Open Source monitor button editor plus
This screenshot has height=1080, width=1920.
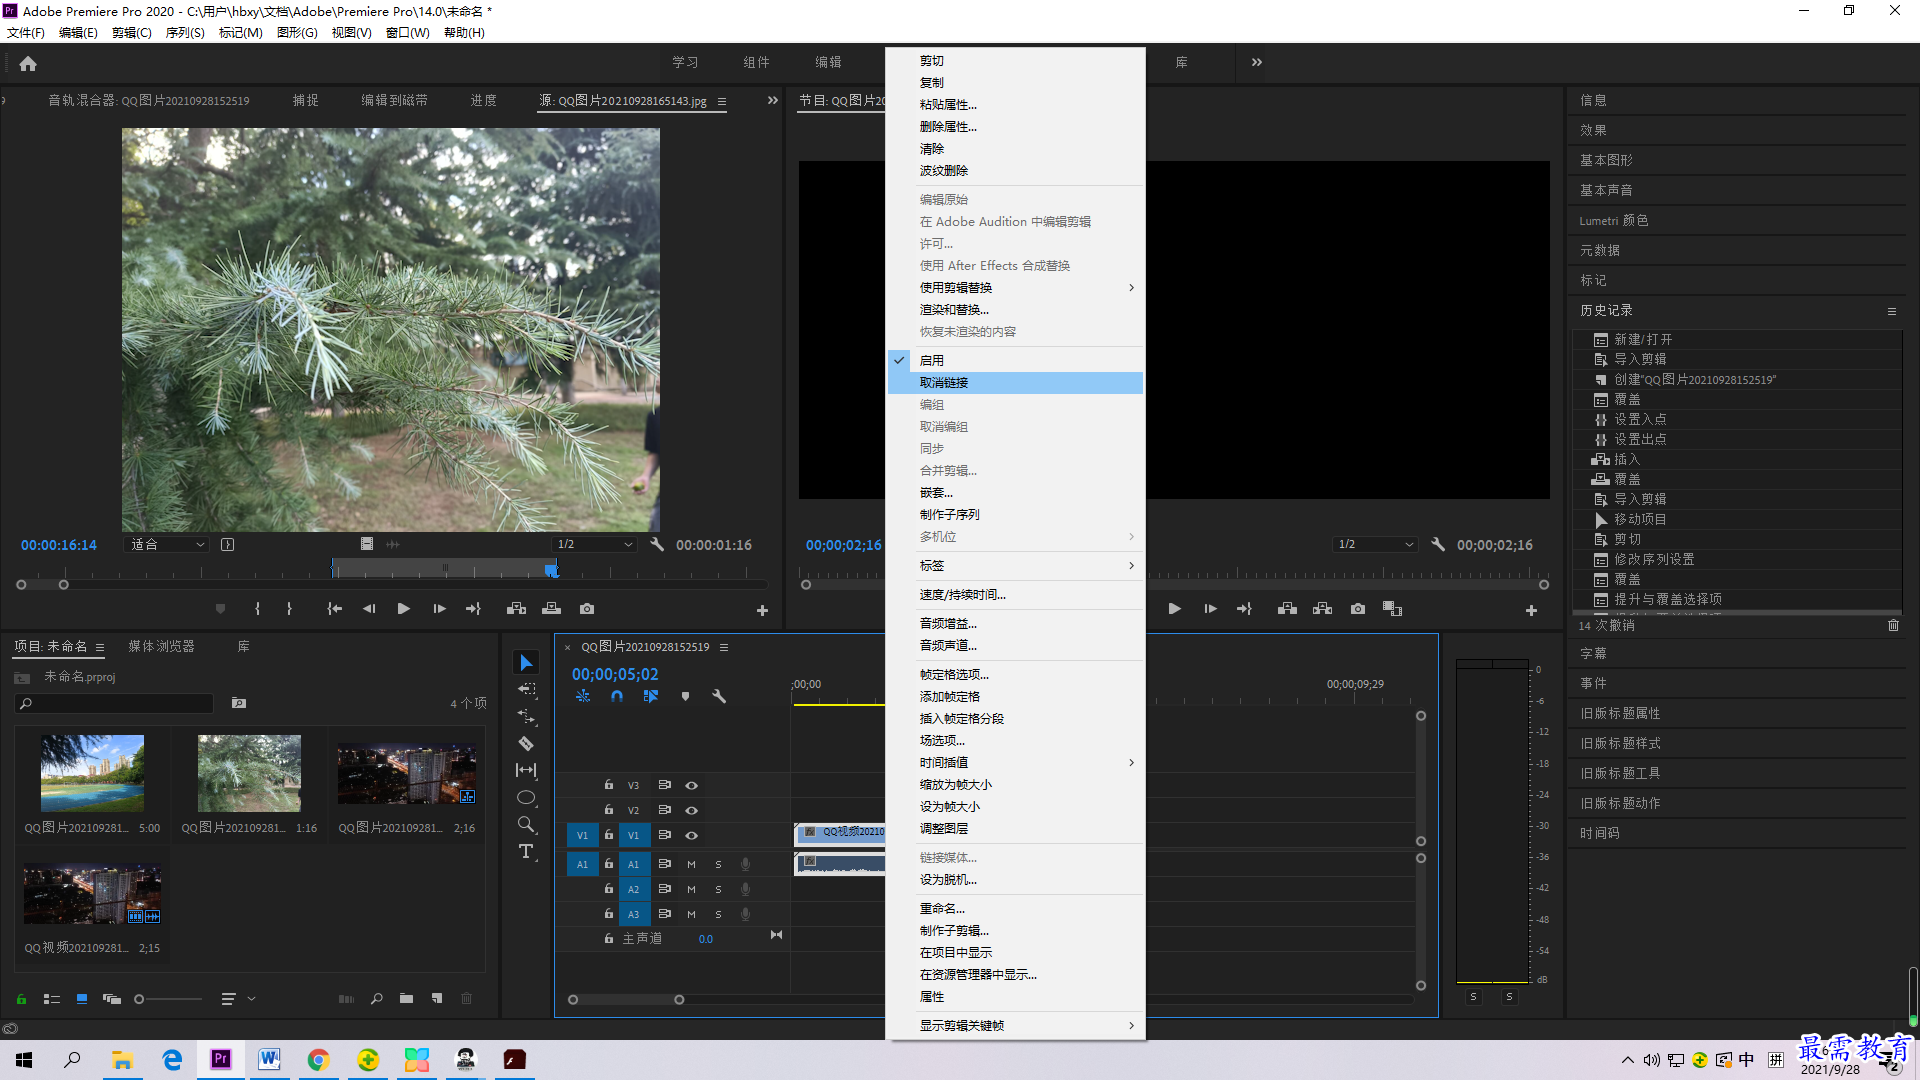pyautogui.click(x=762, y=610)
